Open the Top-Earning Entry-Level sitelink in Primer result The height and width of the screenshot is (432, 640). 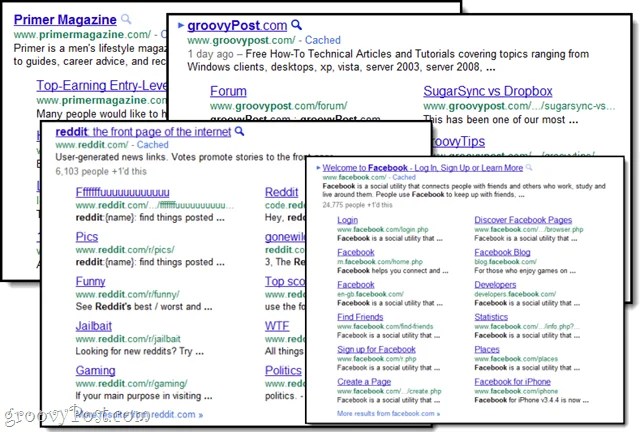(x=101, y=85)
